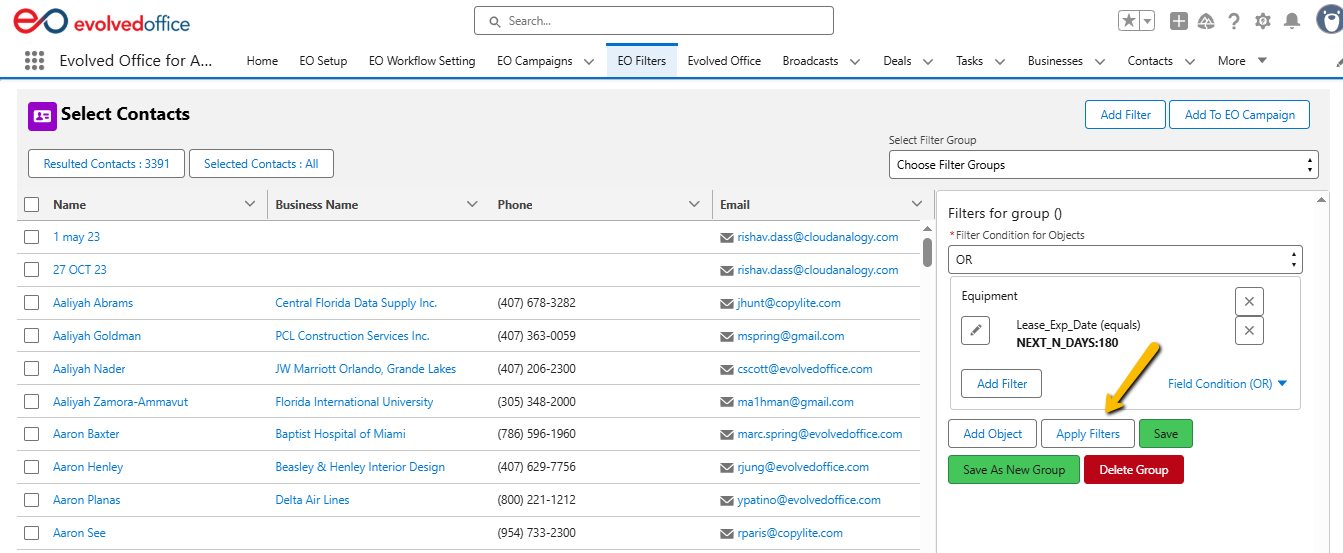Open the Global Actions plus icon
This screenshot has height=553, width=1343.
click(1179, 20)
